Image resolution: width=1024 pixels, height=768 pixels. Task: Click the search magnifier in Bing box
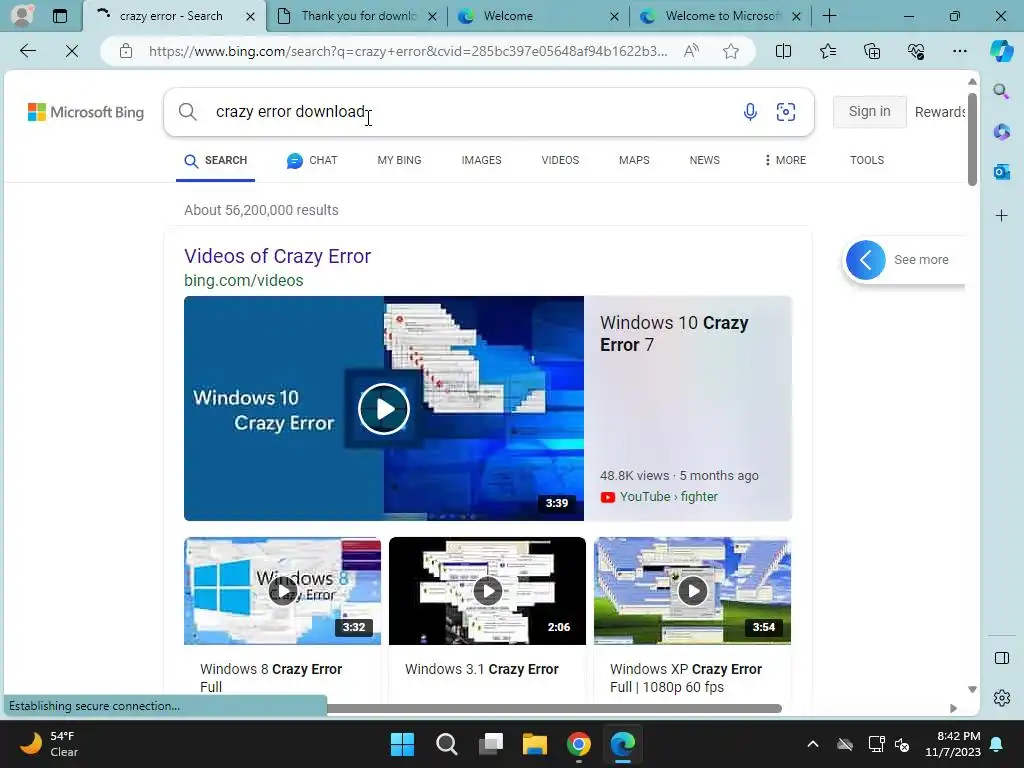coord(187,112)
